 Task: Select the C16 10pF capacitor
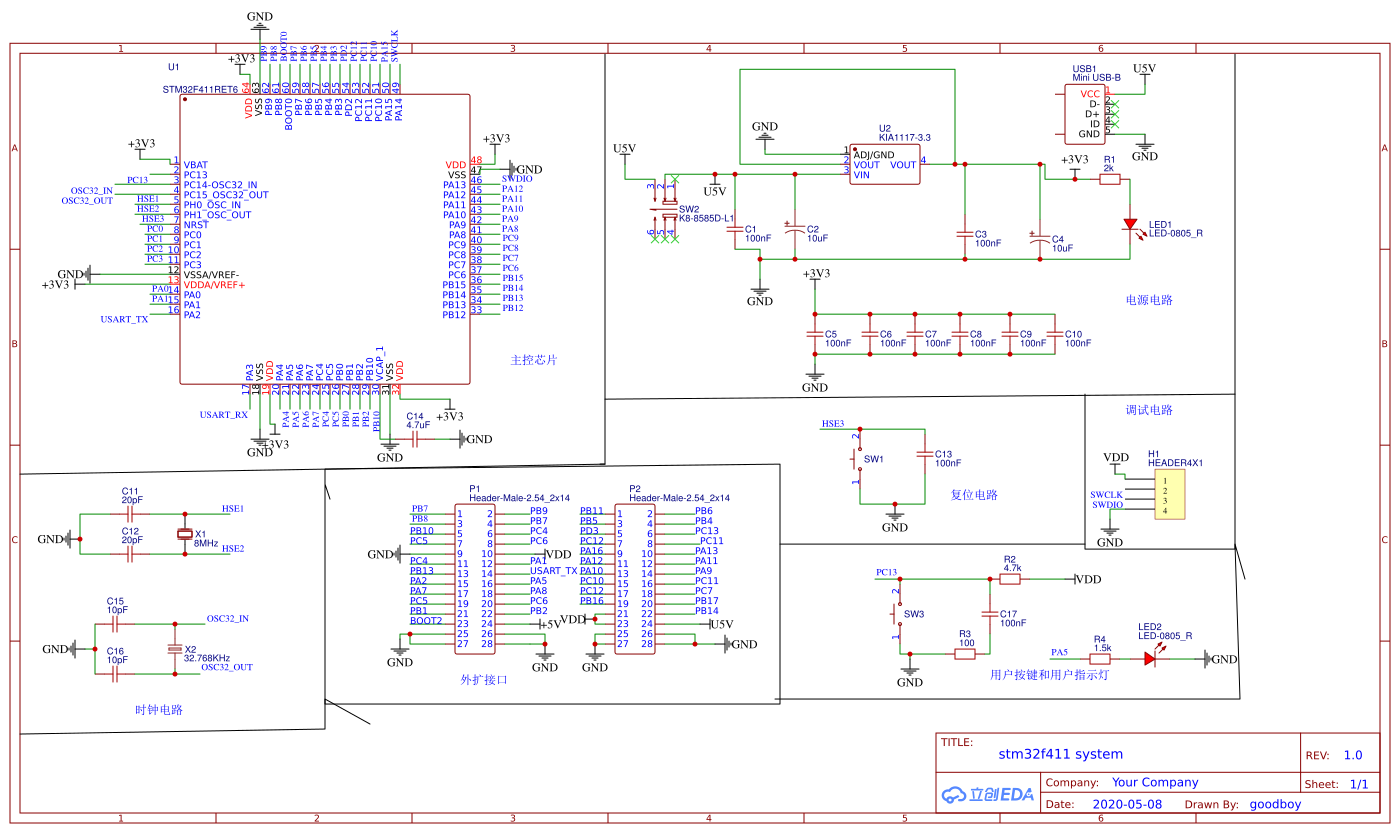116,674
